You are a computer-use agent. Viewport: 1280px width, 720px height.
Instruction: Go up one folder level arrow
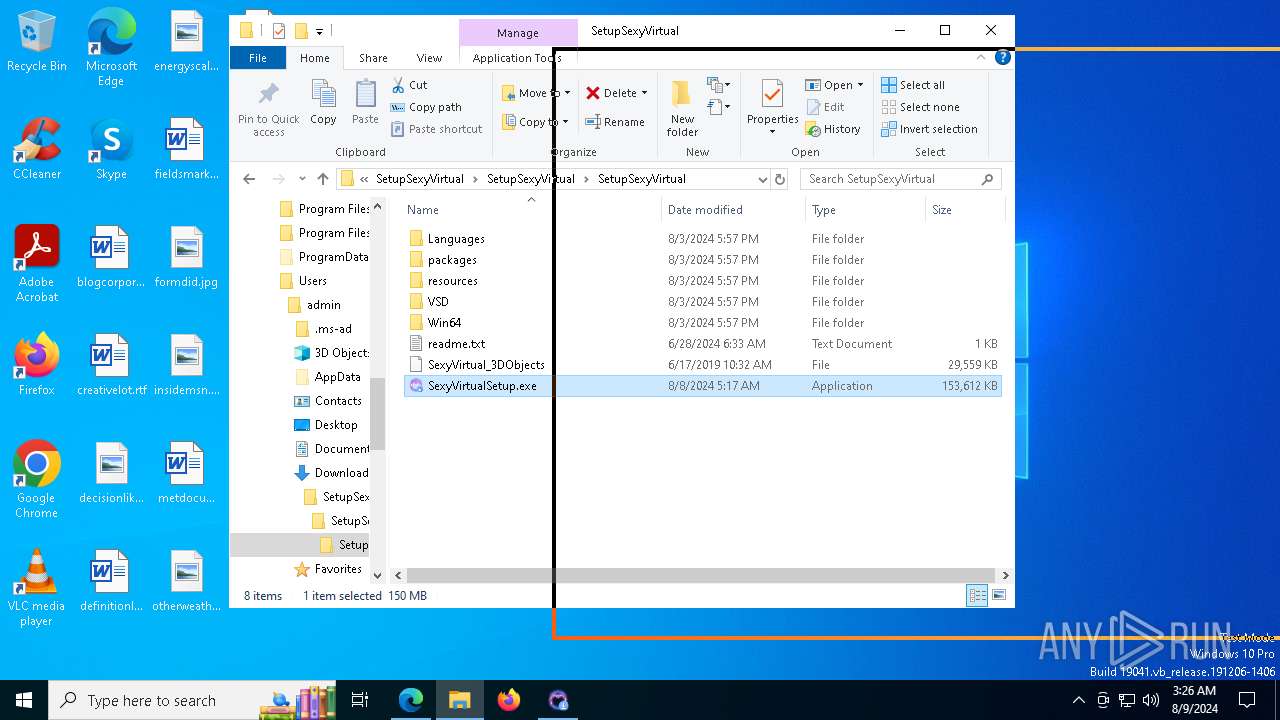tap(322, 179)
